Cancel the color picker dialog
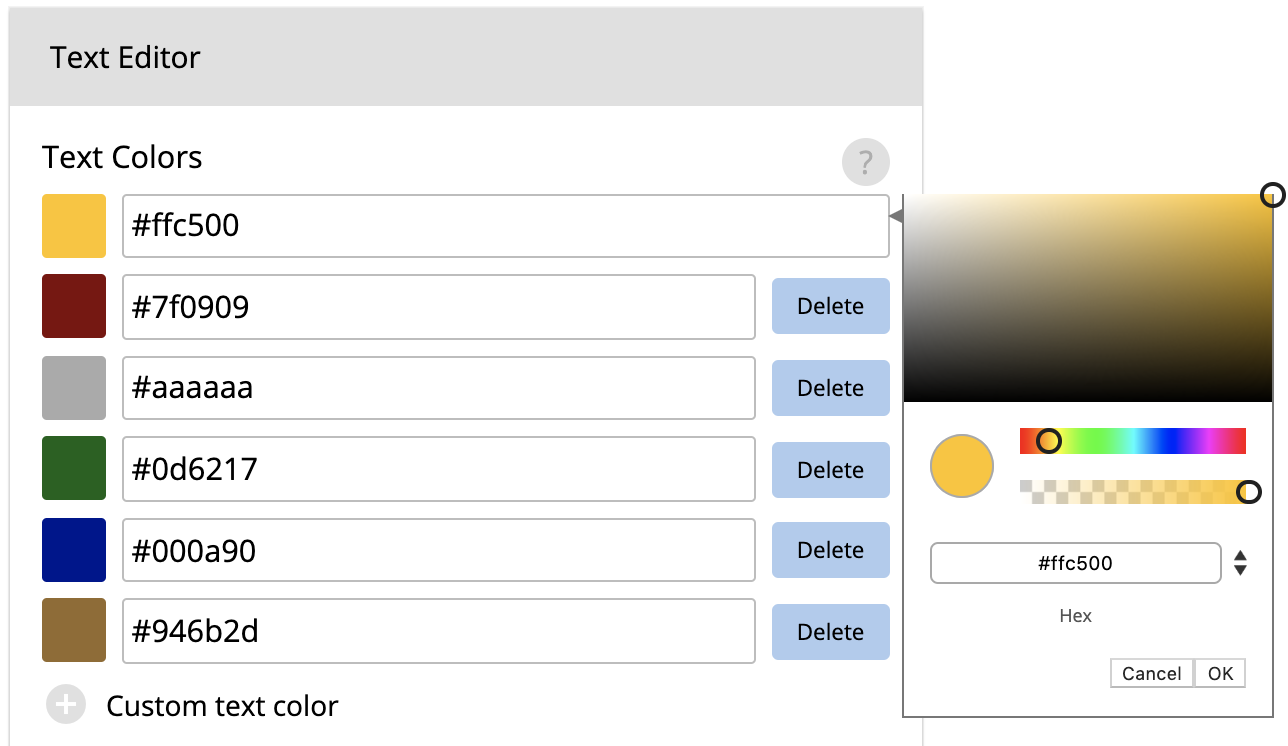 click(1152, 673)
